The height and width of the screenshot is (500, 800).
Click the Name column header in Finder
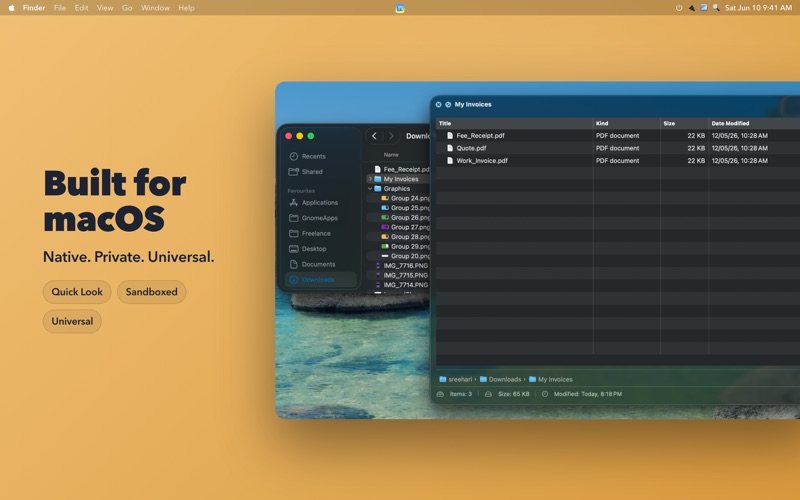pos(391,155)
